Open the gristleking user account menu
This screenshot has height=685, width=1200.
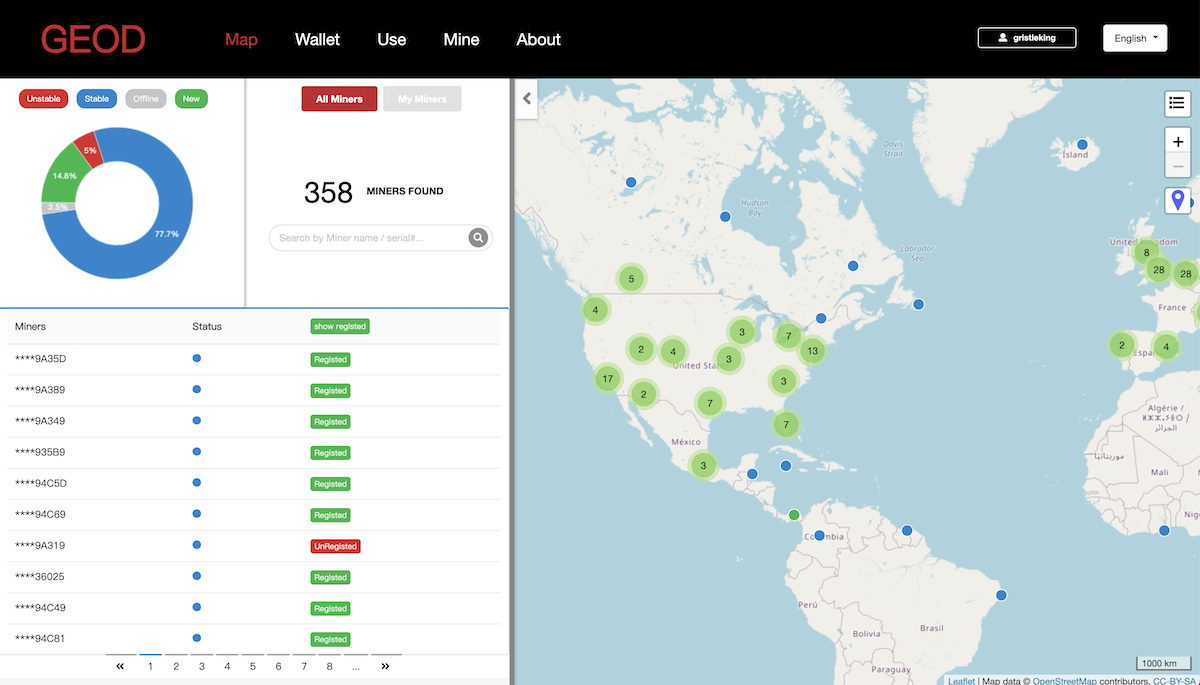point(1027,38)
